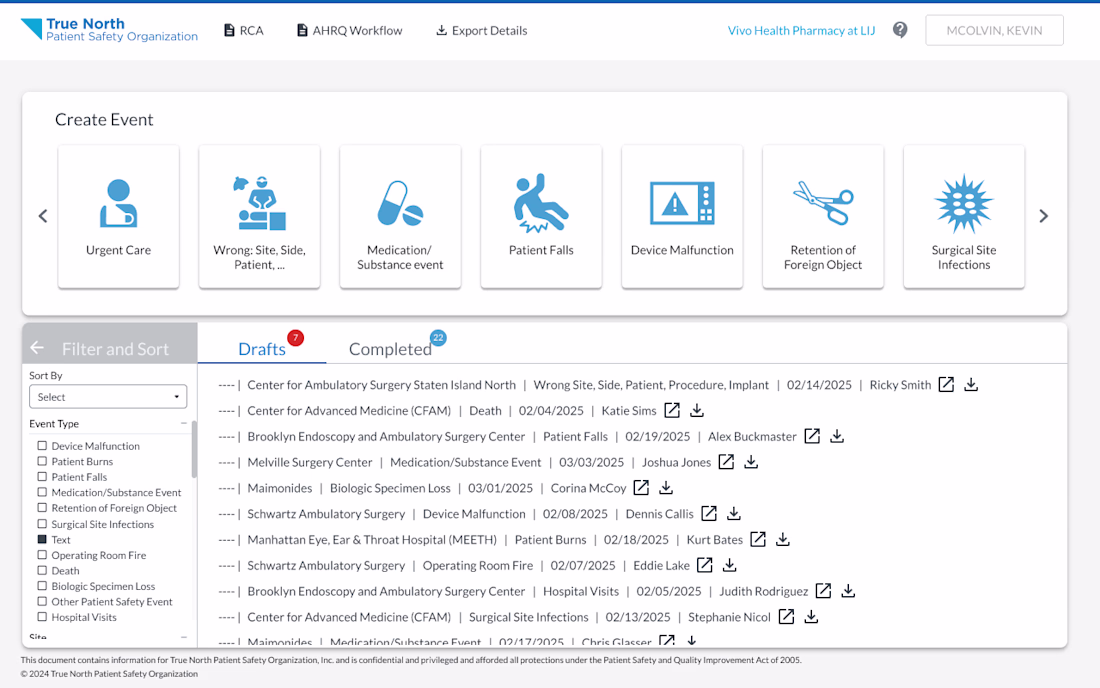Download the Judith Rodriguez draft

coord(848,591)
